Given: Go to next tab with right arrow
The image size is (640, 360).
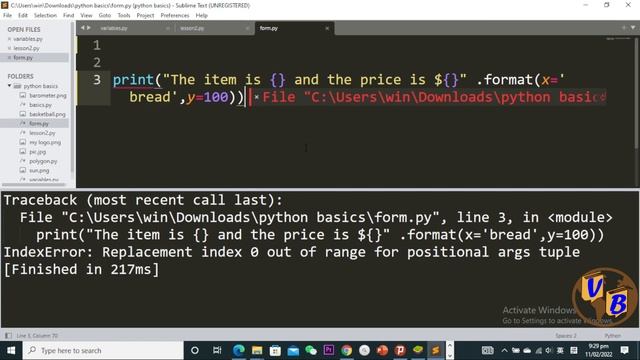Looking at the screenshot, I should [x=89, y=28].
